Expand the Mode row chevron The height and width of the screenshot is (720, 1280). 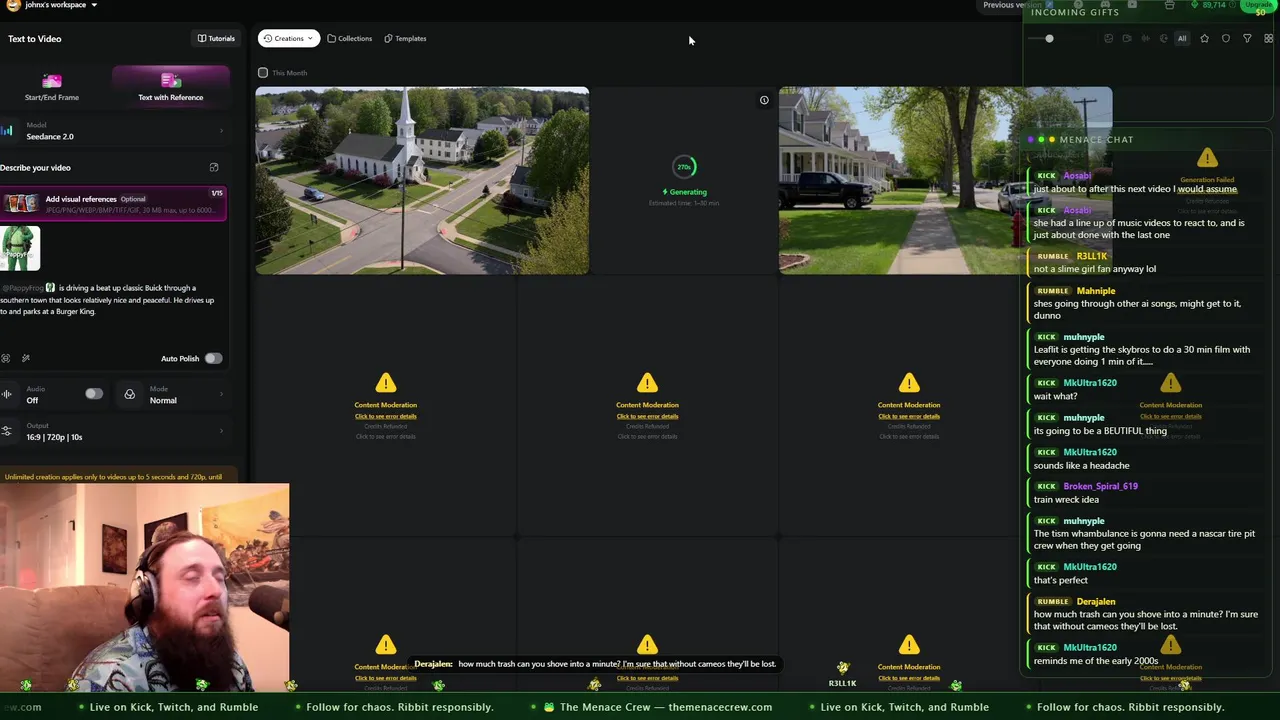(x=221, y=394)
